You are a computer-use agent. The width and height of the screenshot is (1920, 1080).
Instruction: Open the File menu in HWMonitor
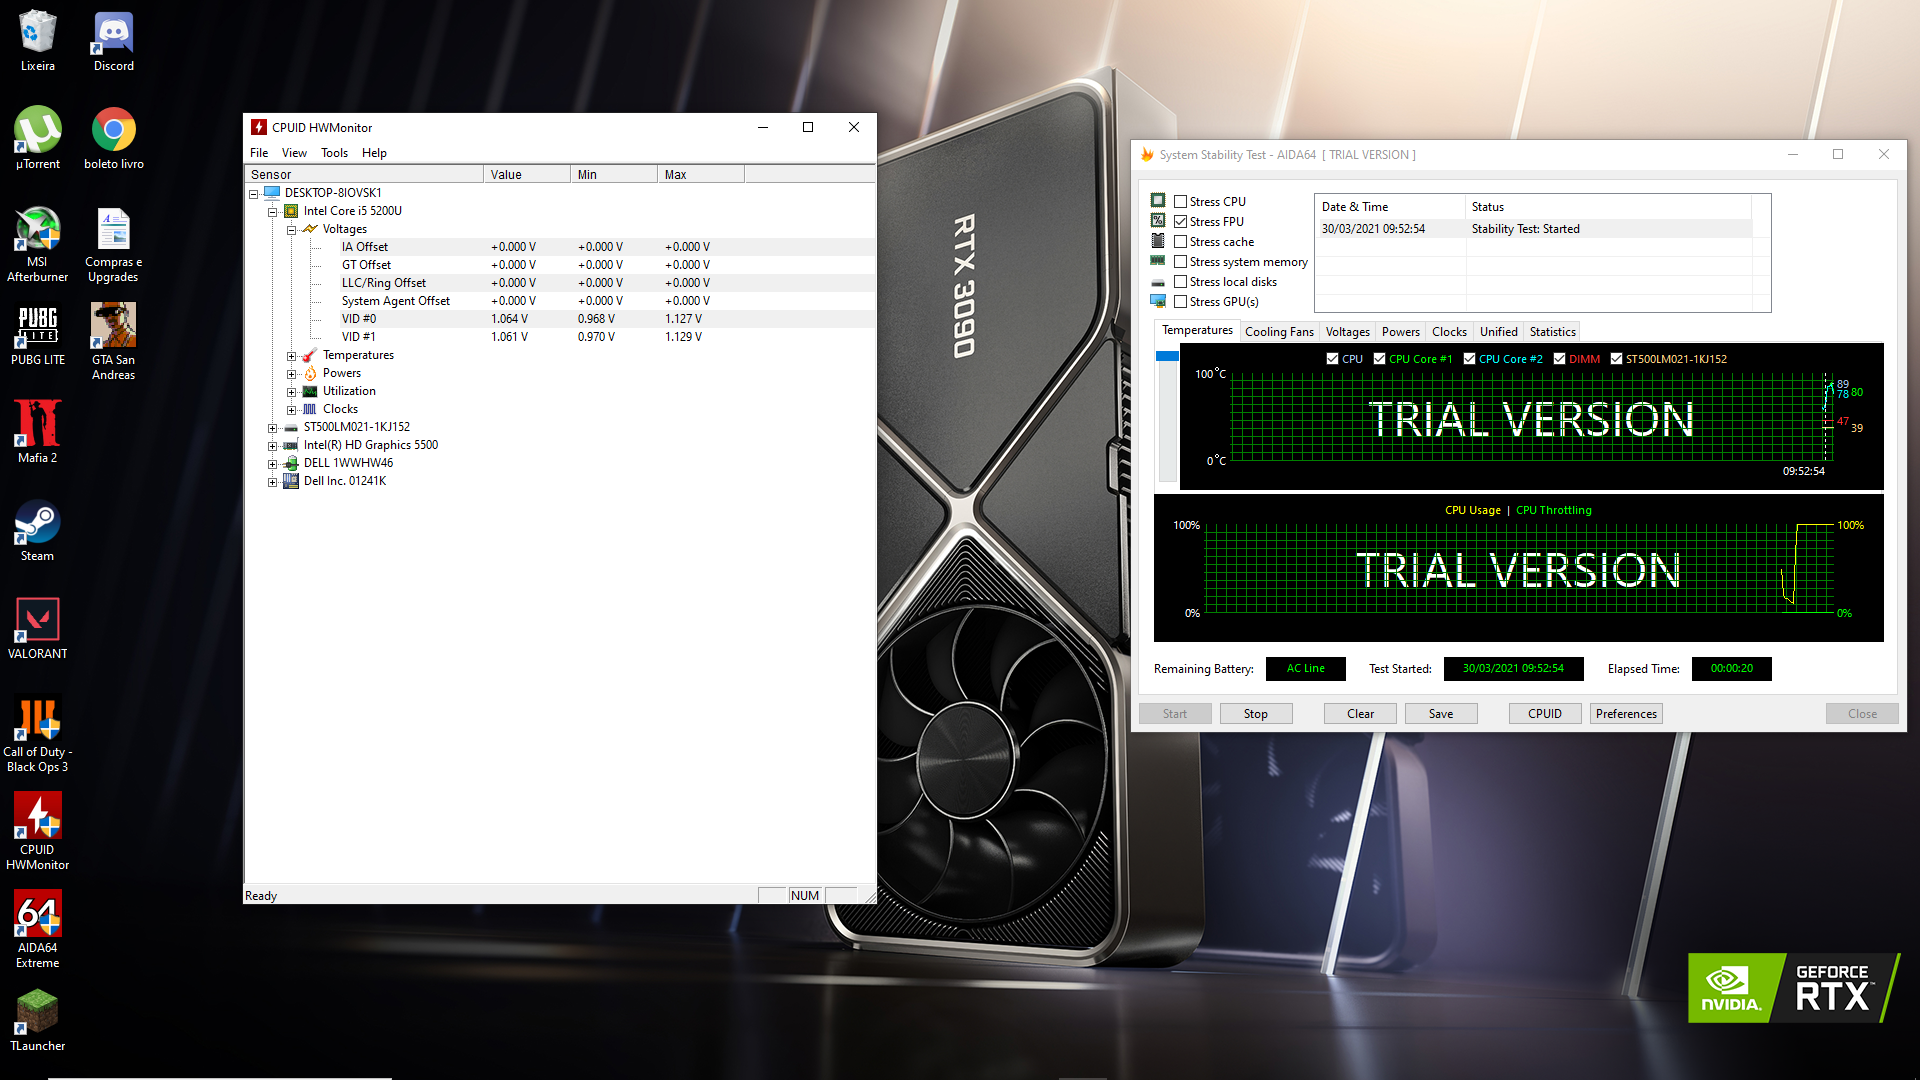[x=259, y=153]
